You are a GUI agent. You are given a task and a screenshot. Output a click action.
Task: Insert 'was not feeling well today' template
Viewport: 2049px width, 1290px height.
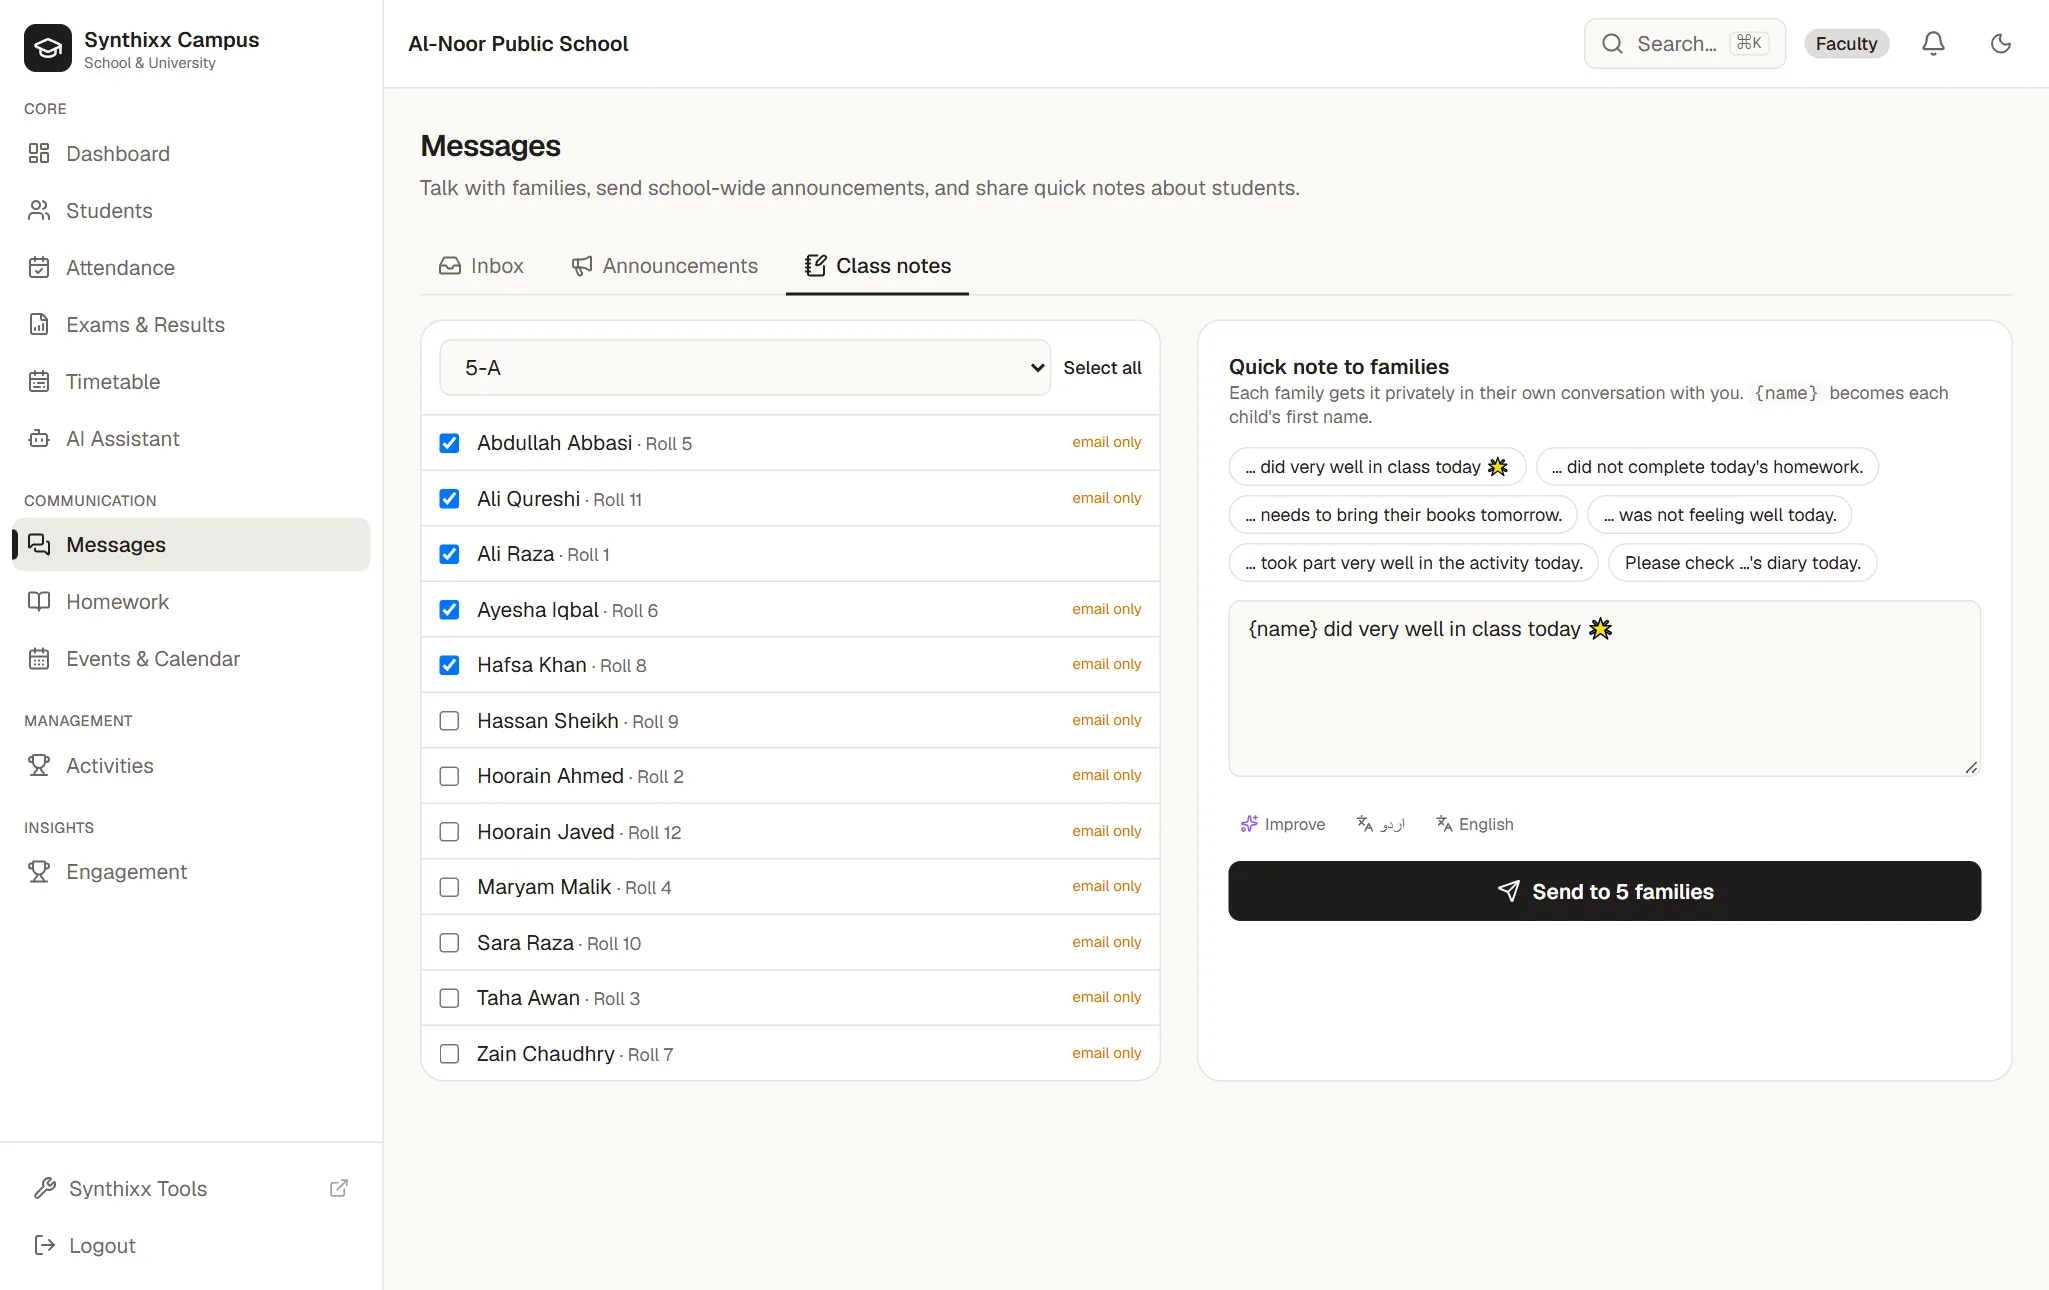[1720, 515]
